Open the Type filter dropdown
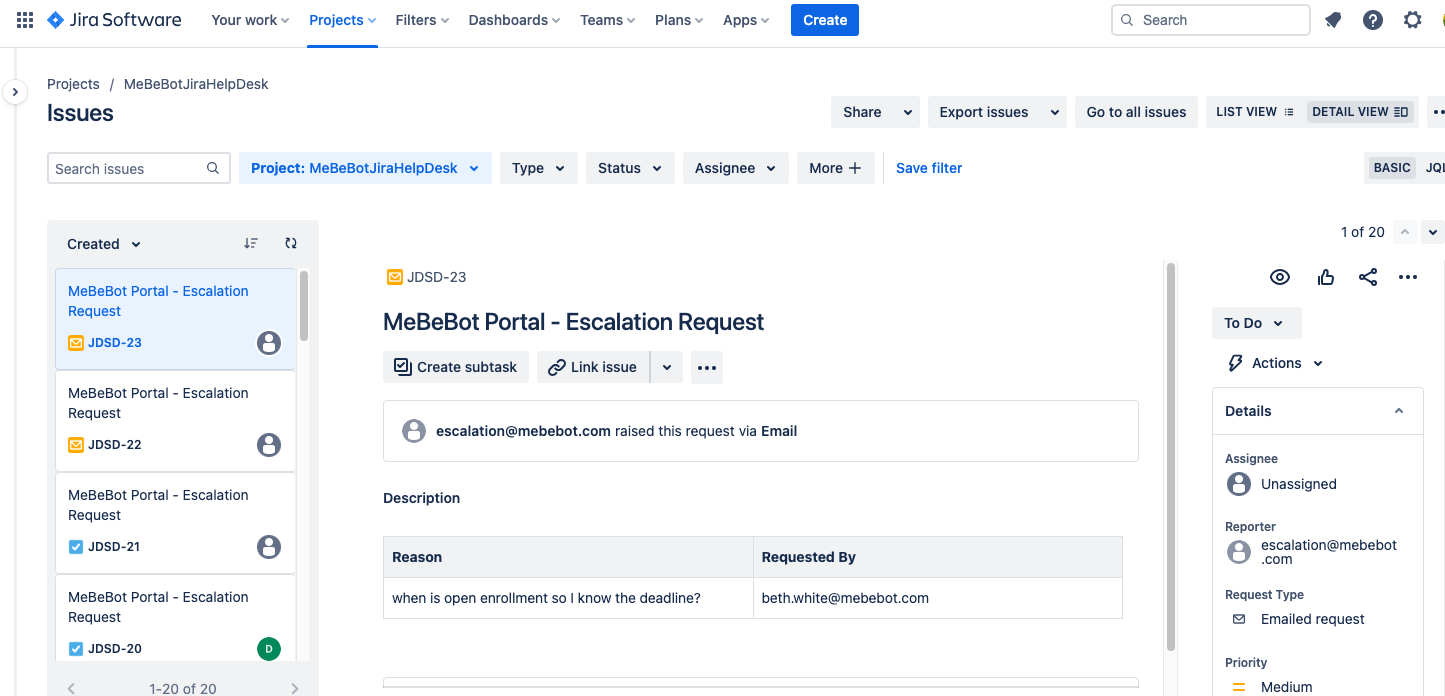Image resolution: width=1445 pixels, height=696 pixels. [539, 168]
